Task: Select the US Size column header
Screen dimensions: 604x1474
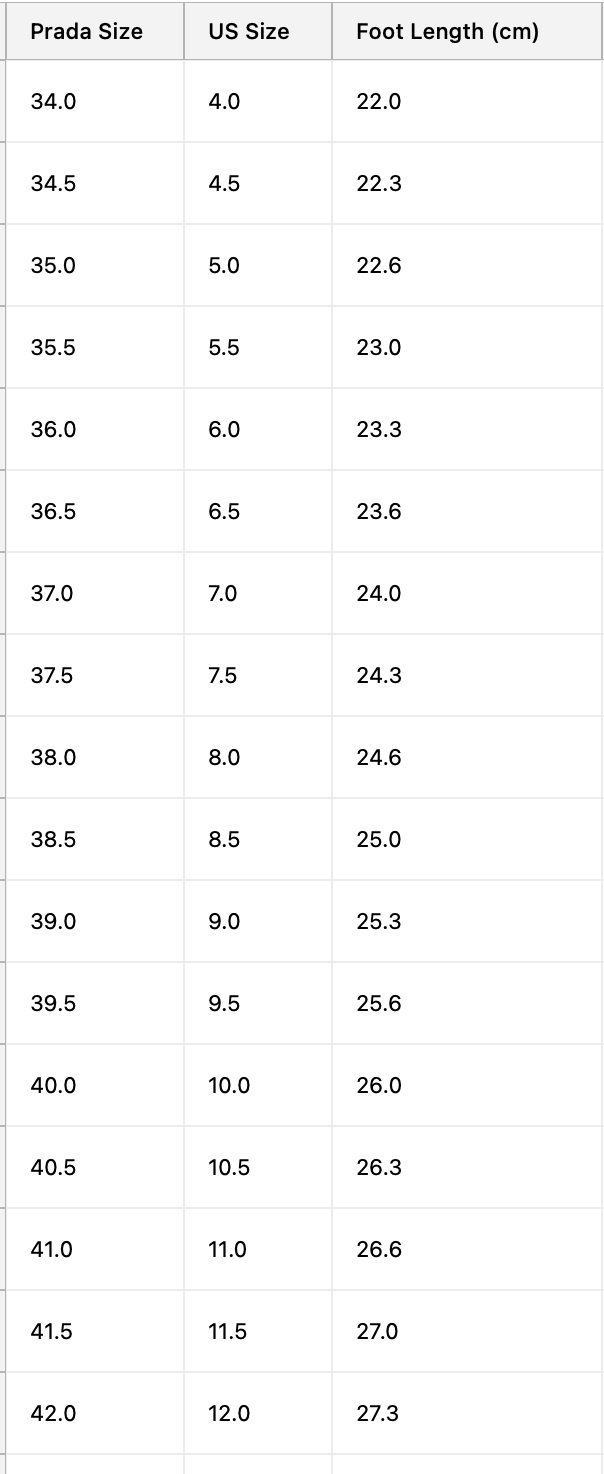Action: [x=258, y=31]
